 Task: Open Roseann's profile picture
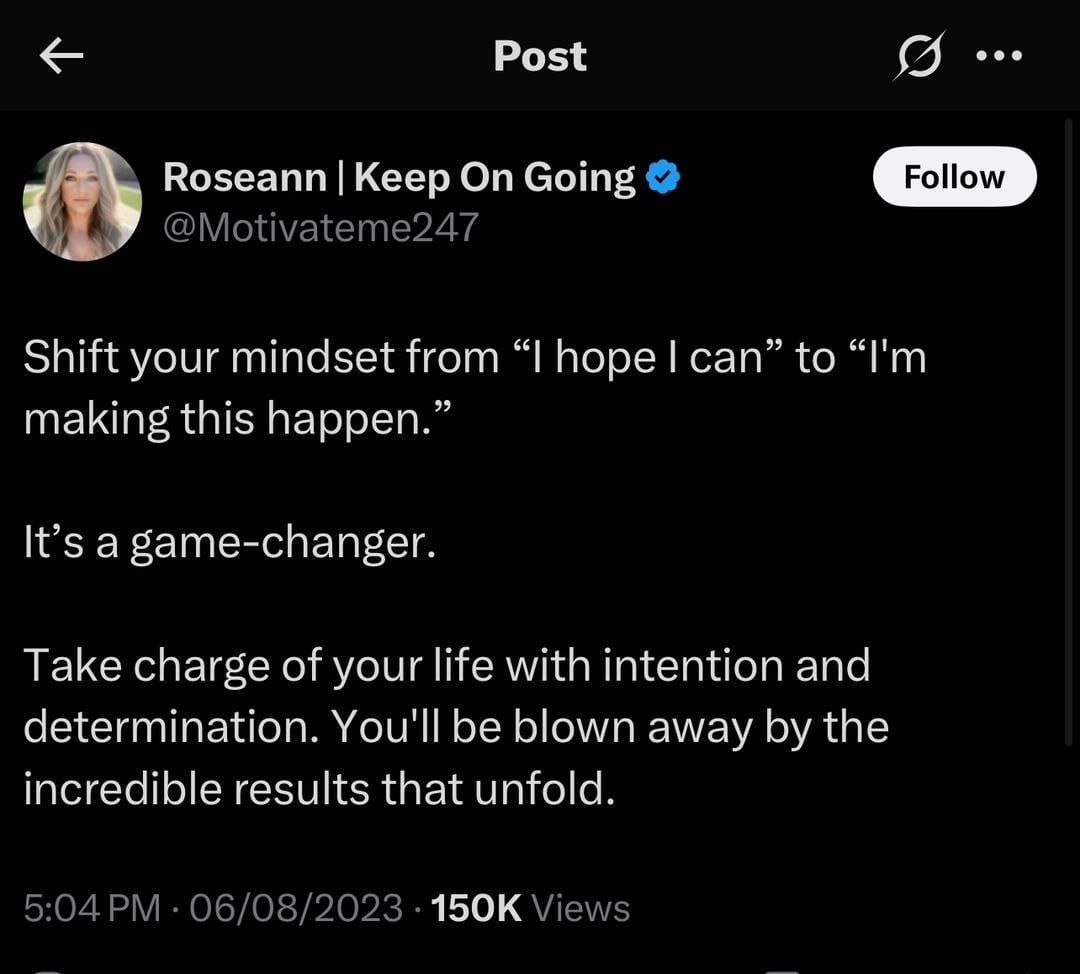(82, 201)
